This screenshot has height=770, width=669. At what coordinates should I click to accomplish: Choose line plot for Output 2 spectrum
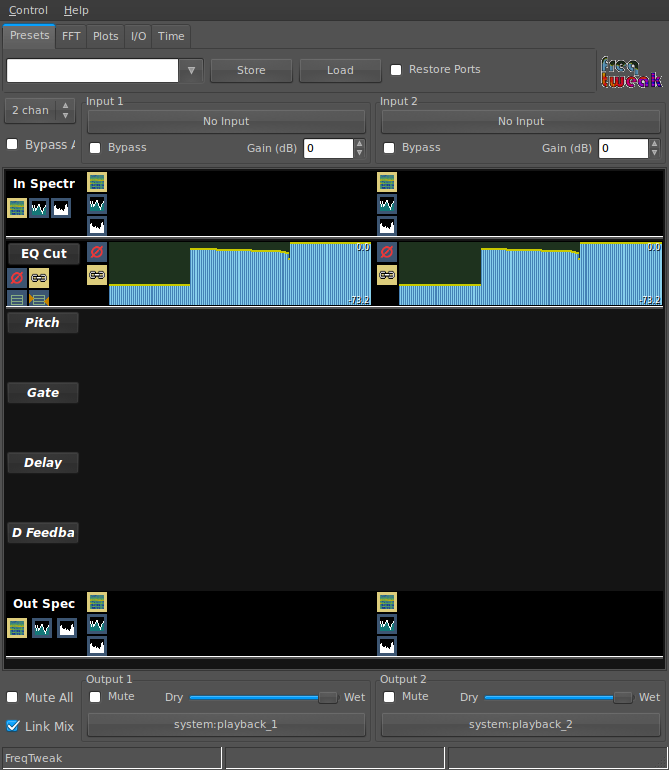click(x=387, y=624)
